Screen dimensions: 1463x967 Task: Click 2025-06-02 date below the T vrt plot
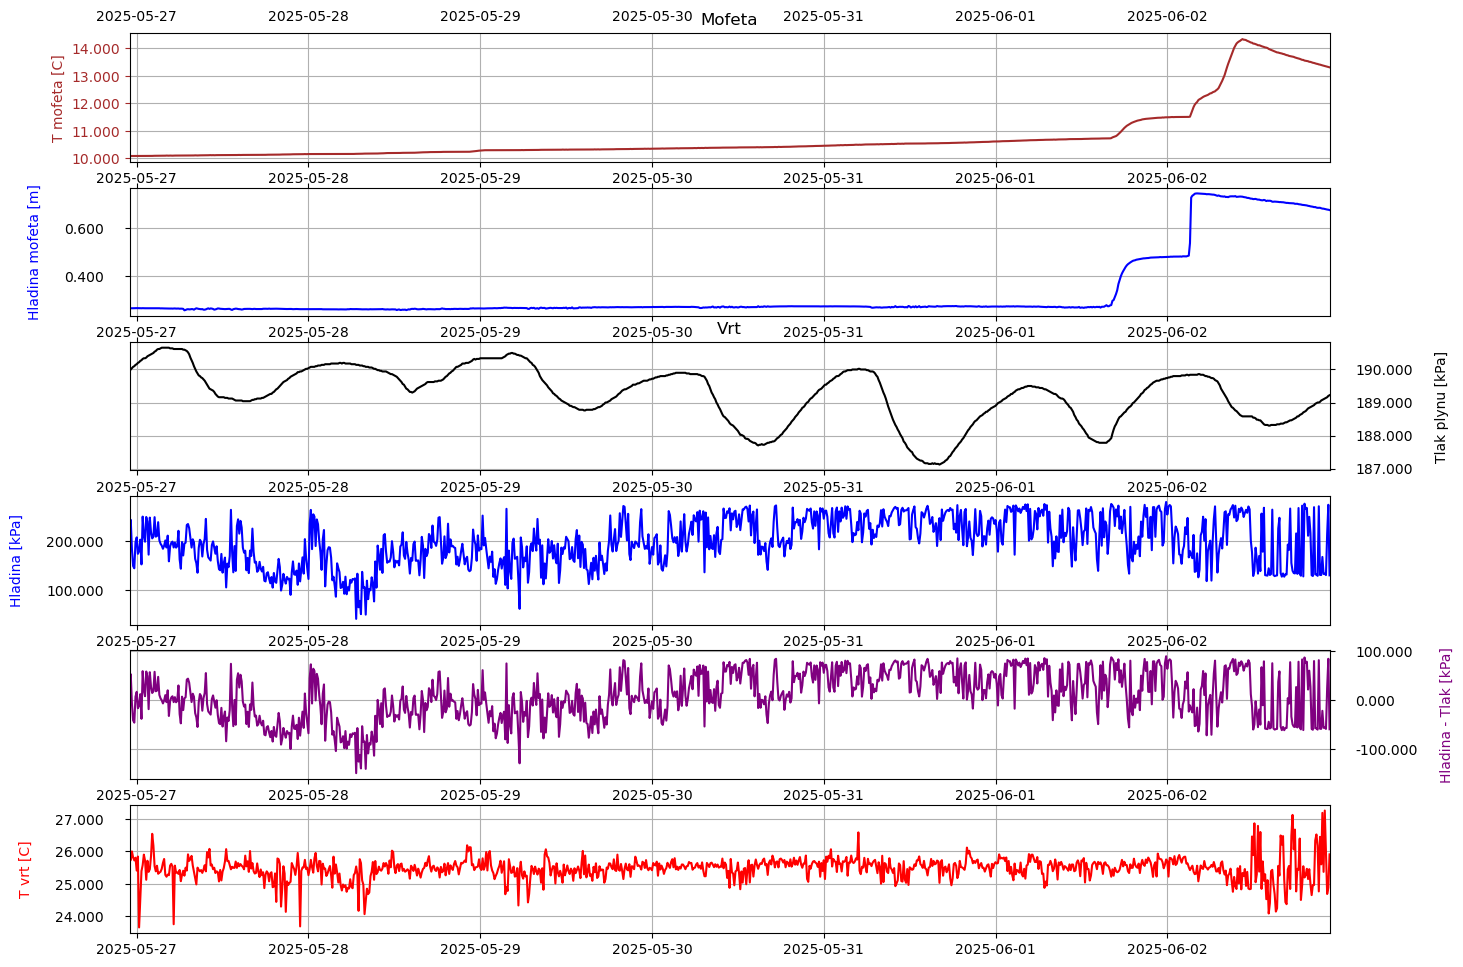point(1167,950)
